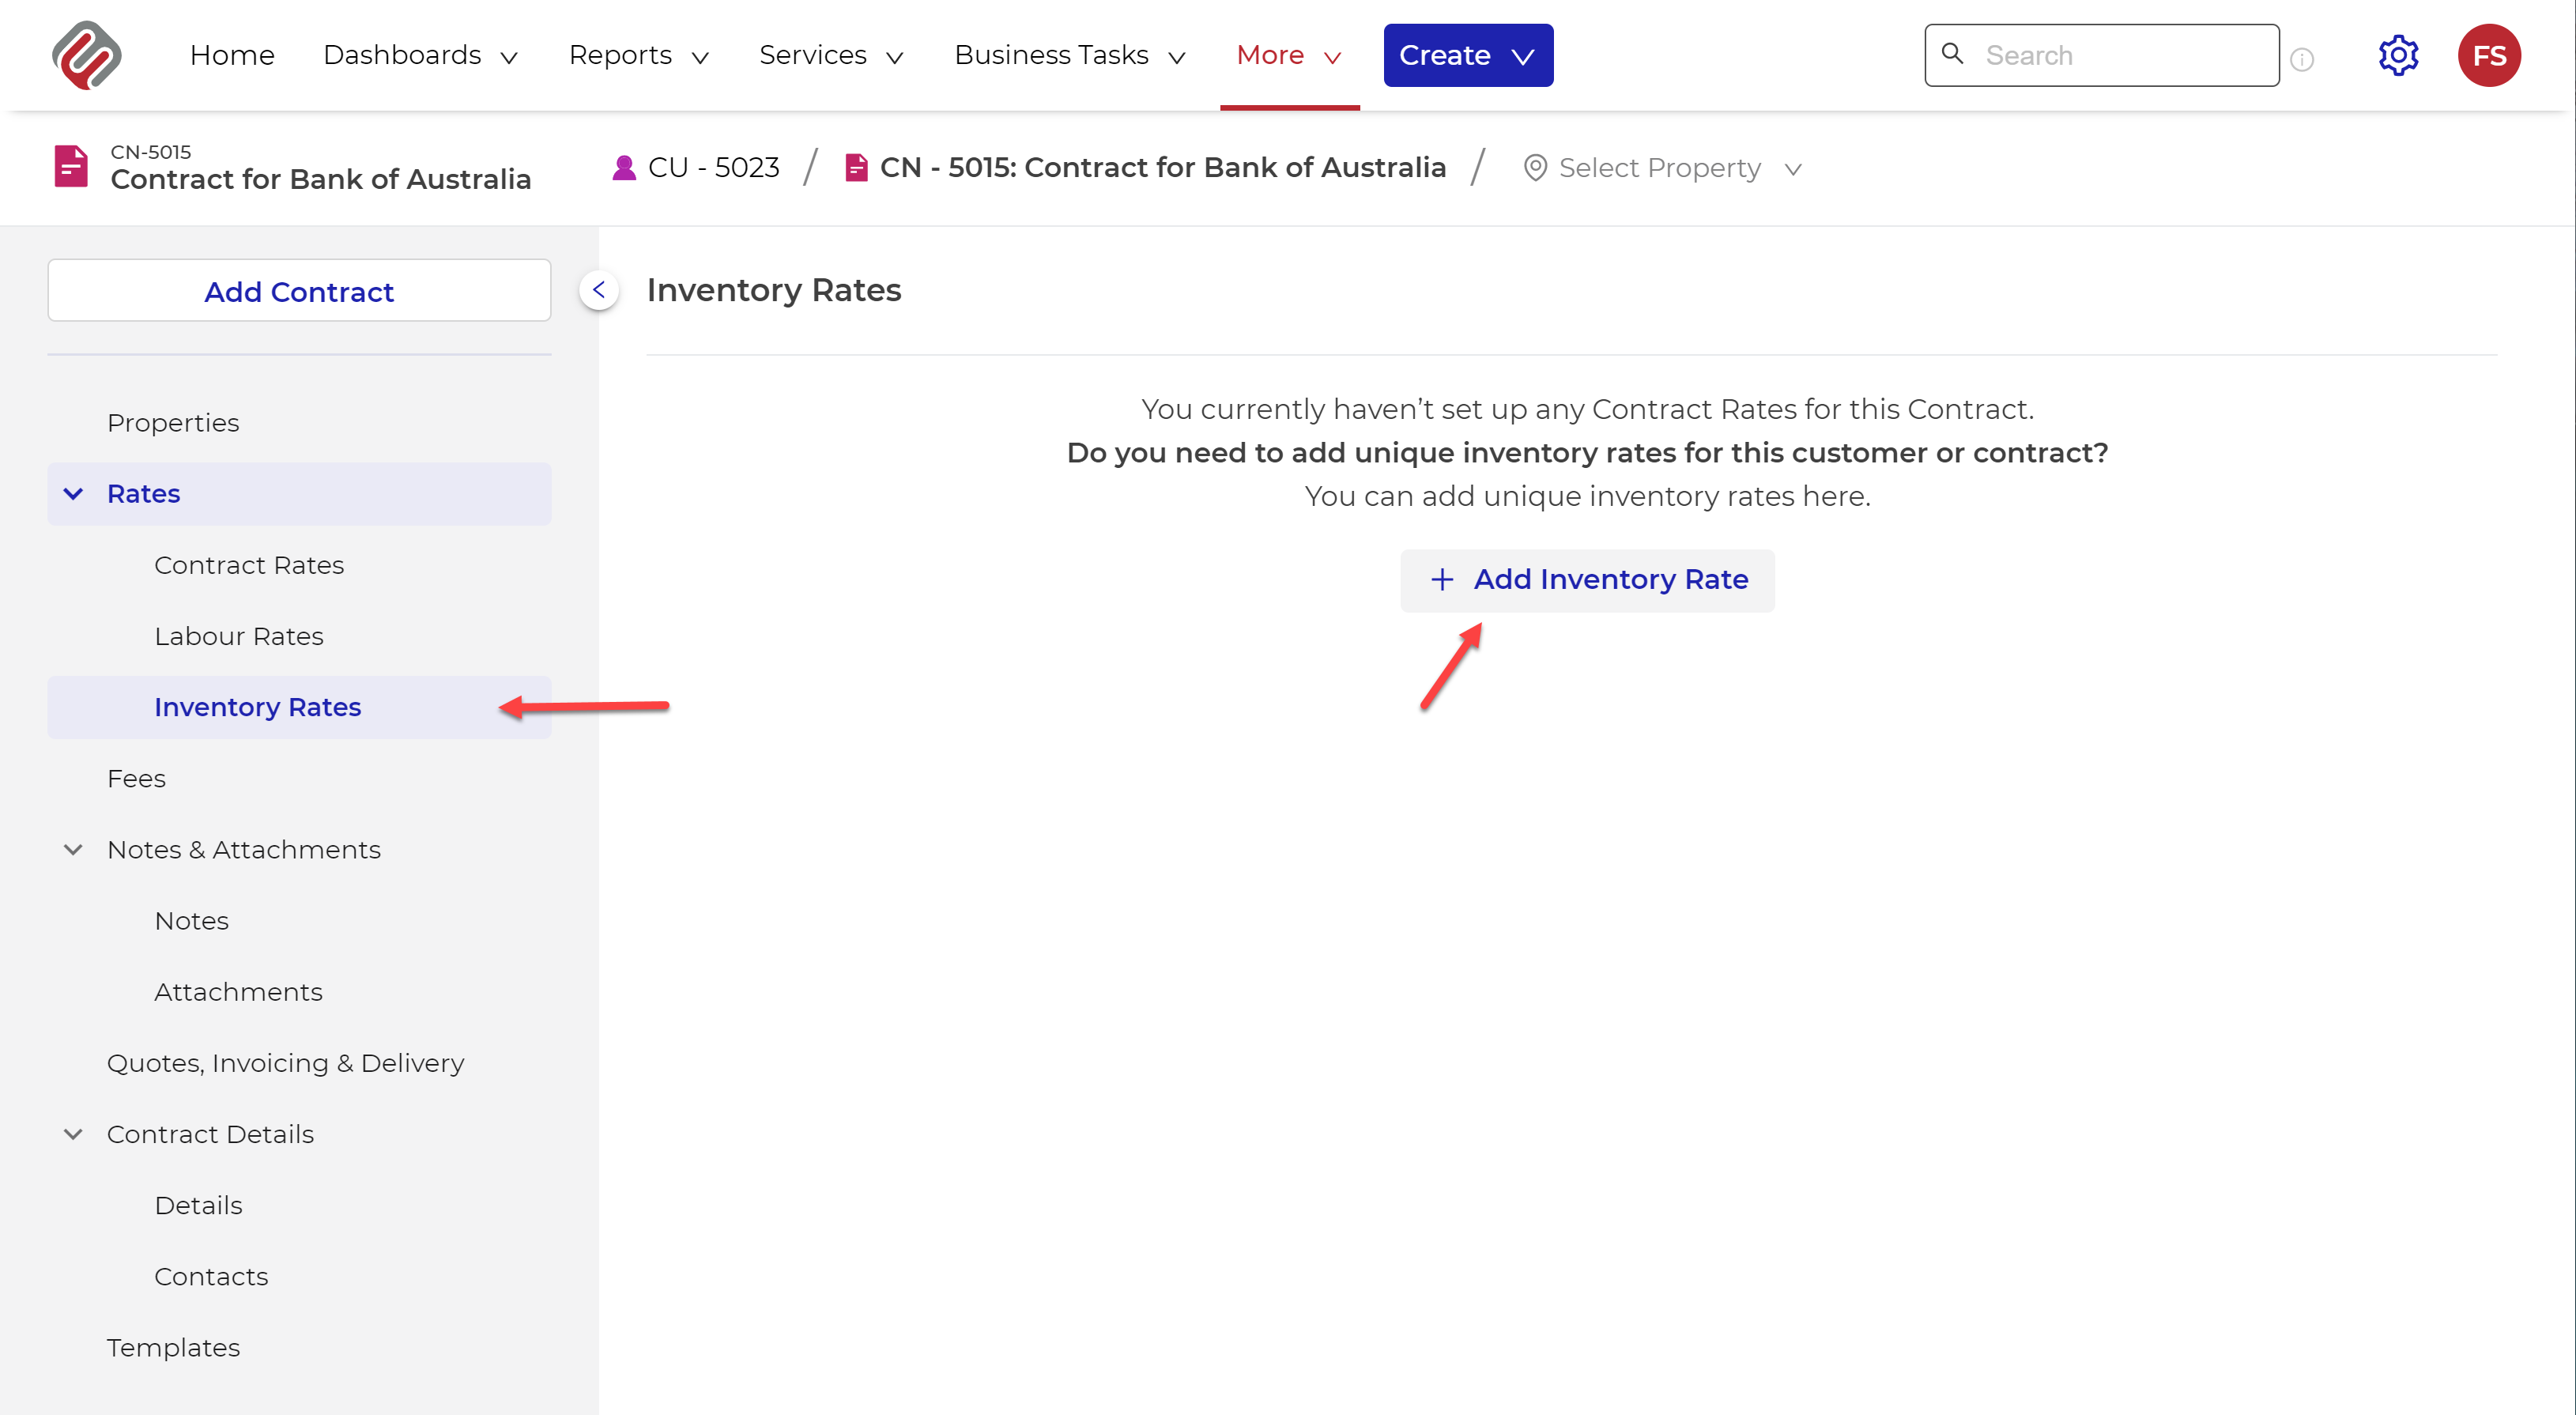
Task: Collapse the Rates section chevron
Action: click(73, 493)
